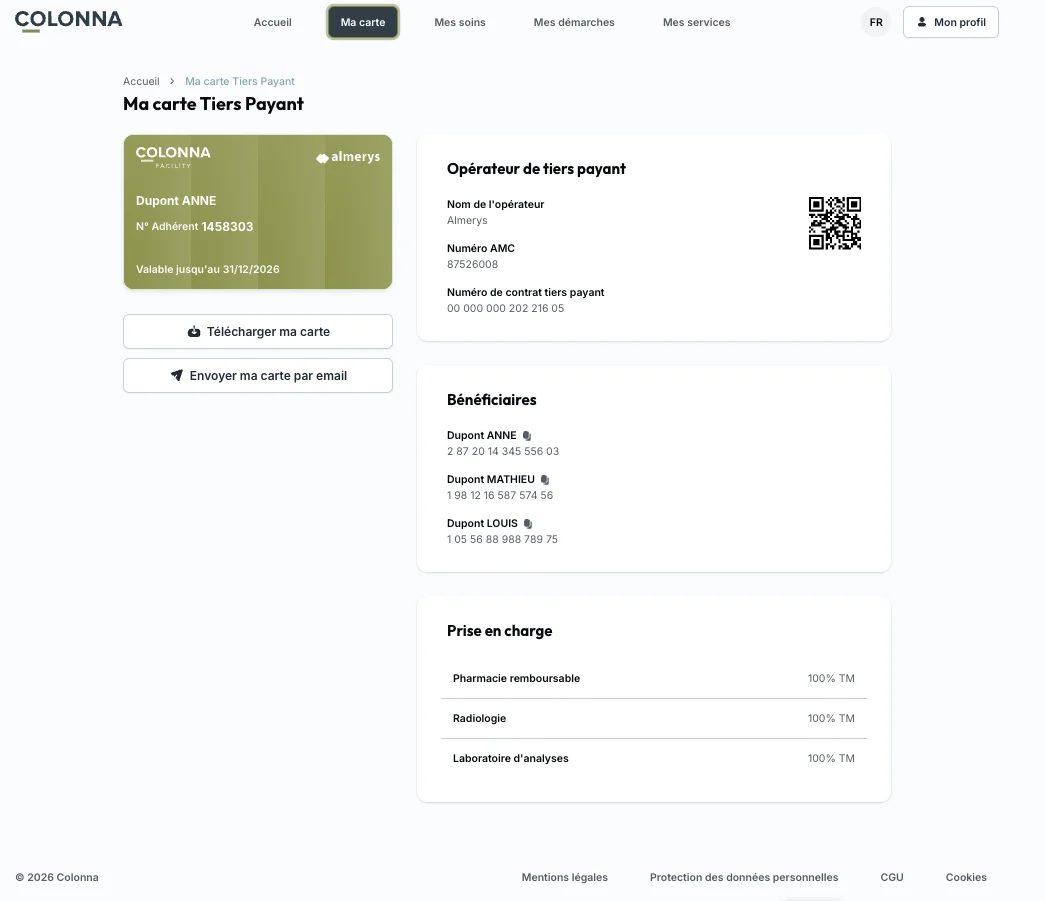This screenshot has width=1045, height=901.
Task: Click operator name Almerys
Action: 467,220
